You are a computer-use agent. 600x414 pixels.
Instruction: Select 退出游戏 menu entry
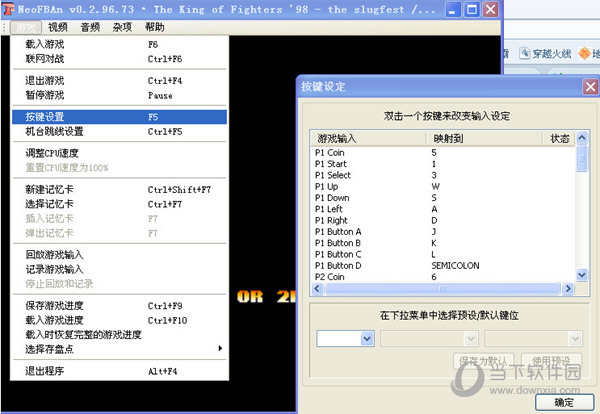click(119, 81)
